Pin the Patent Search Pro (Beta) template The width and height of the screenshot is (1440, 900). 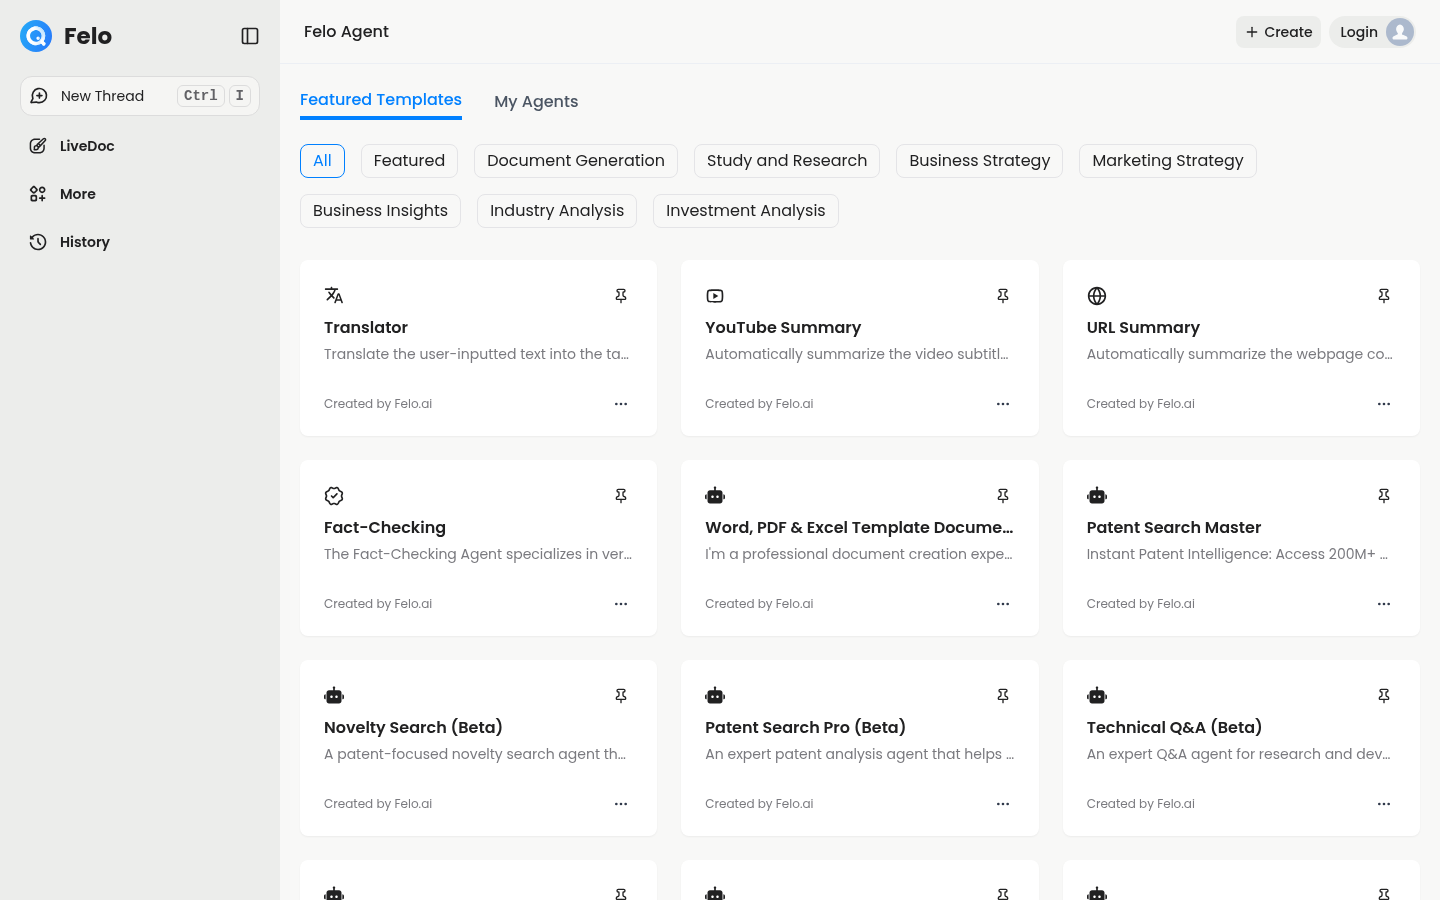coord(1003,696)
